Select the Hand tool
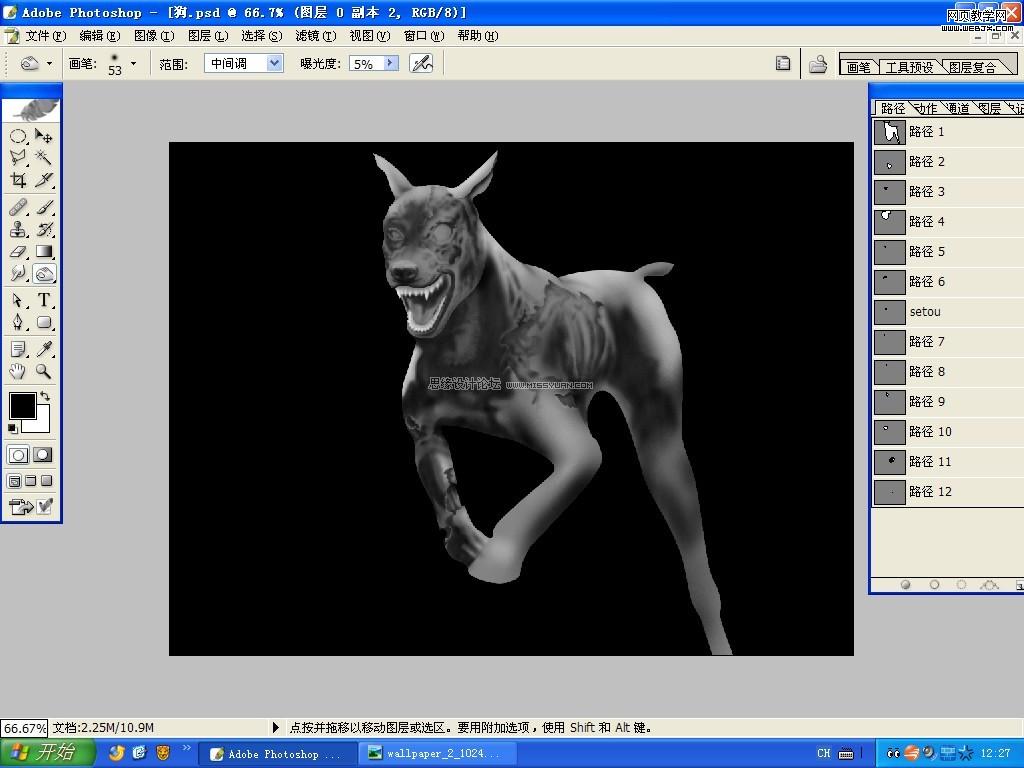Image resolution: width=1024 pixels, height=768 pixels. click(x=18, y=372)
